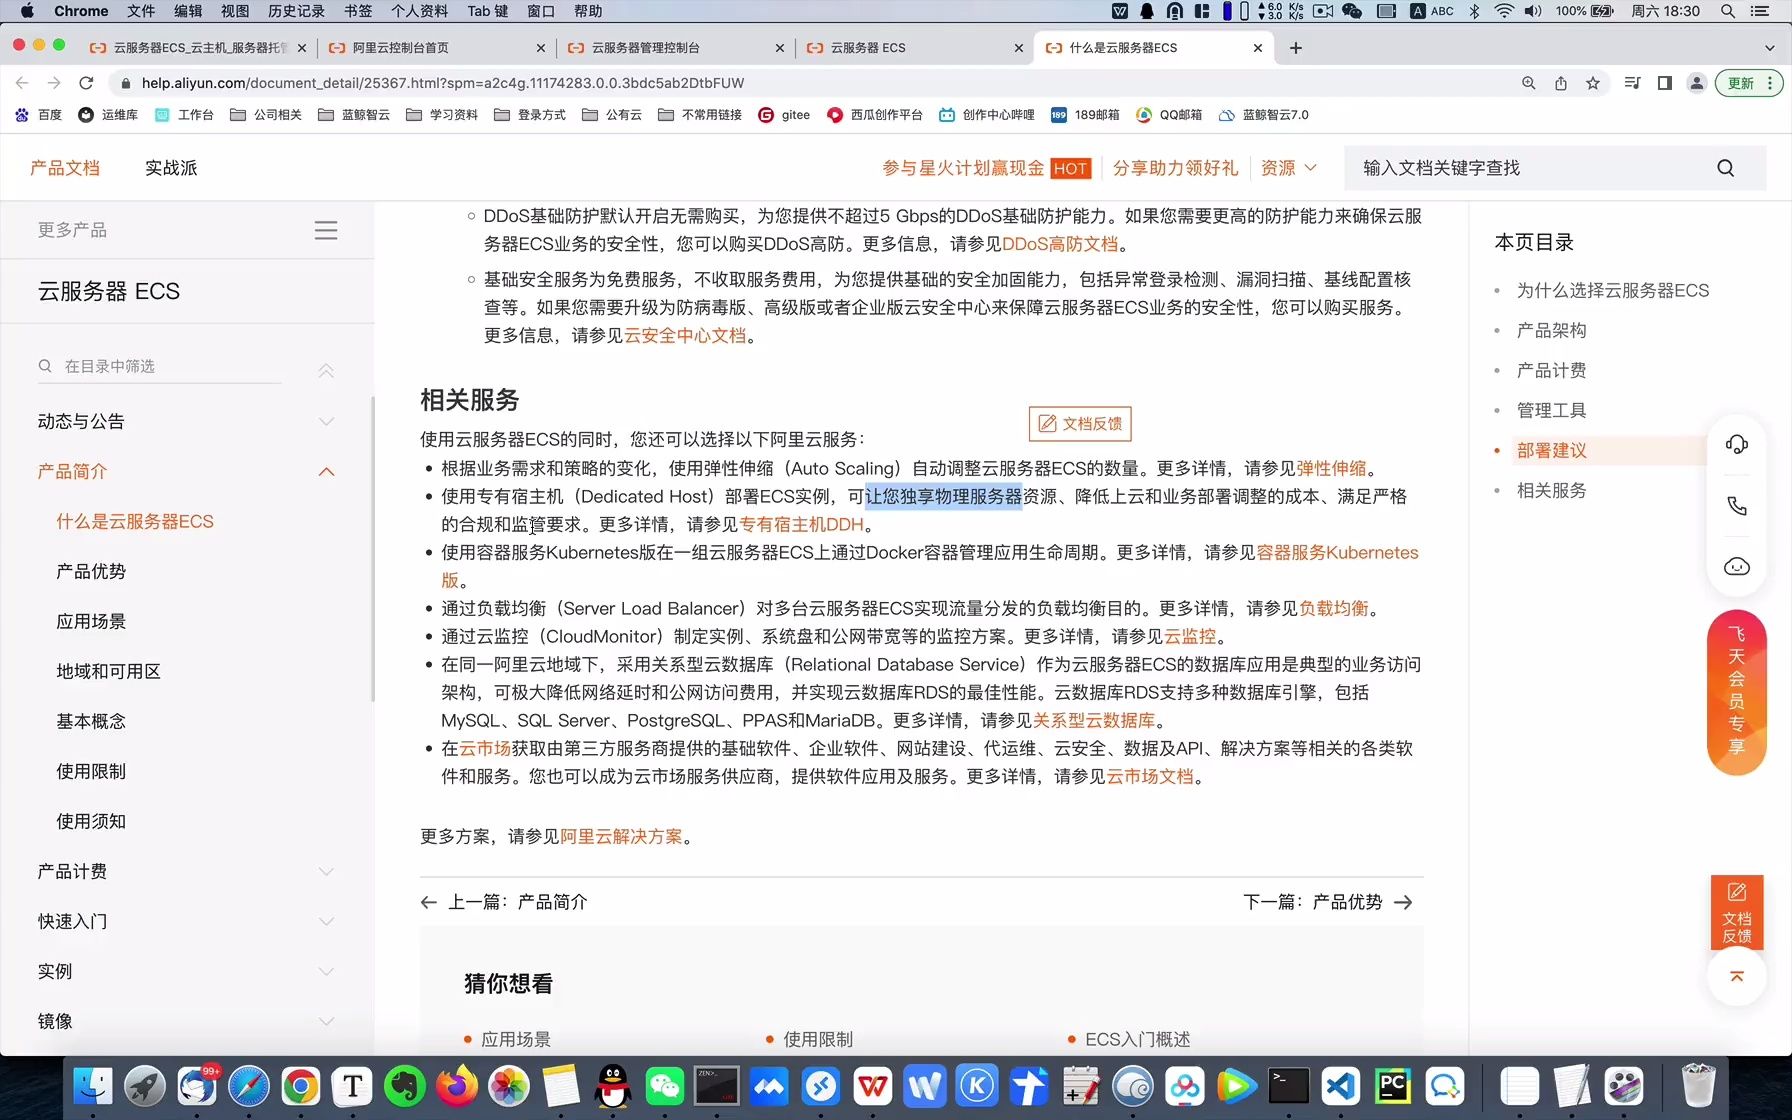Open the 弹性伸缩 link
This screenshot has width=1792, height=1120.
[1331, 468]
